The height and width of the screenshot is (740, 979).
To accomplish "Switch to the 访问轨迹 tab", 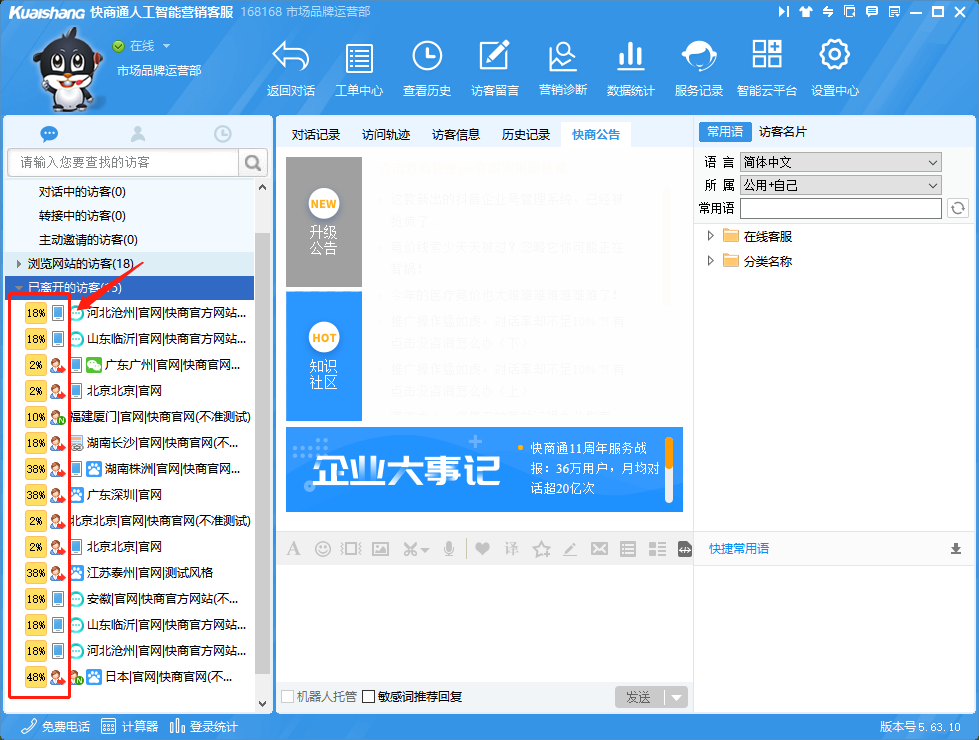I will click(x=386, y=135).
